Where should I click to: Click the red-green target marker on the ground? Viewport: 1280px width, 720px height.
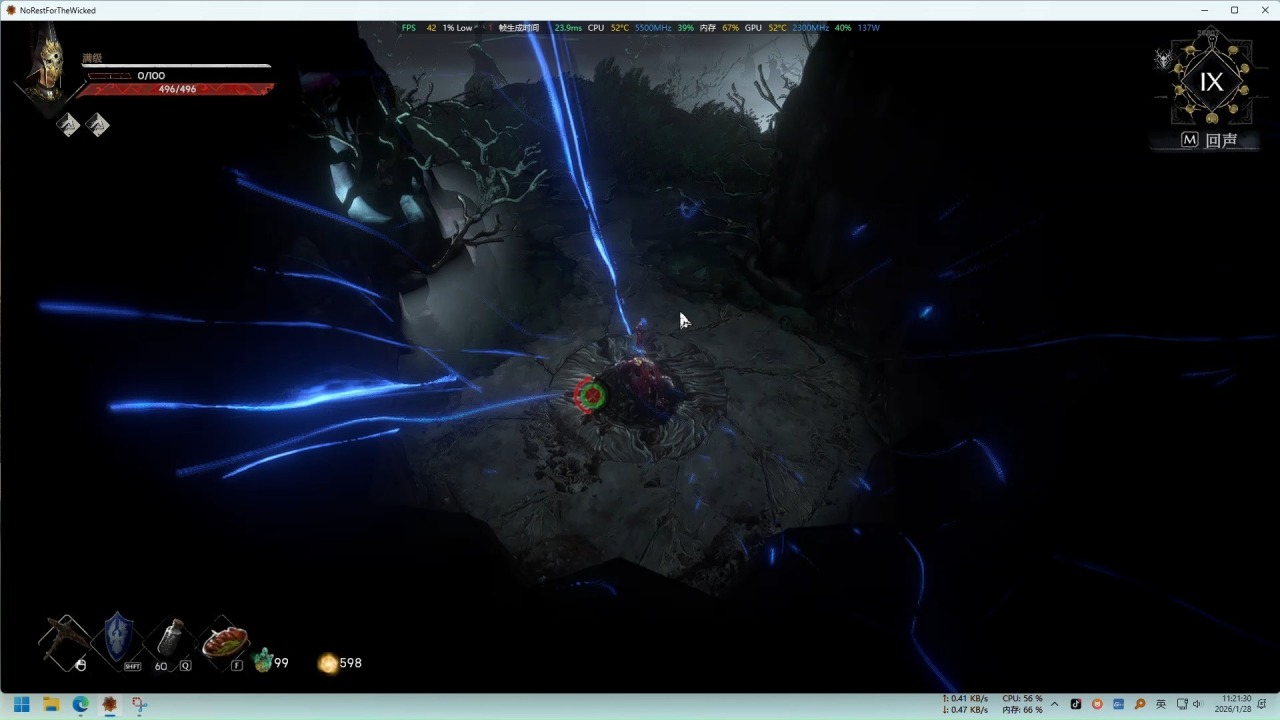pyautogui.click(x=590, y=395)
